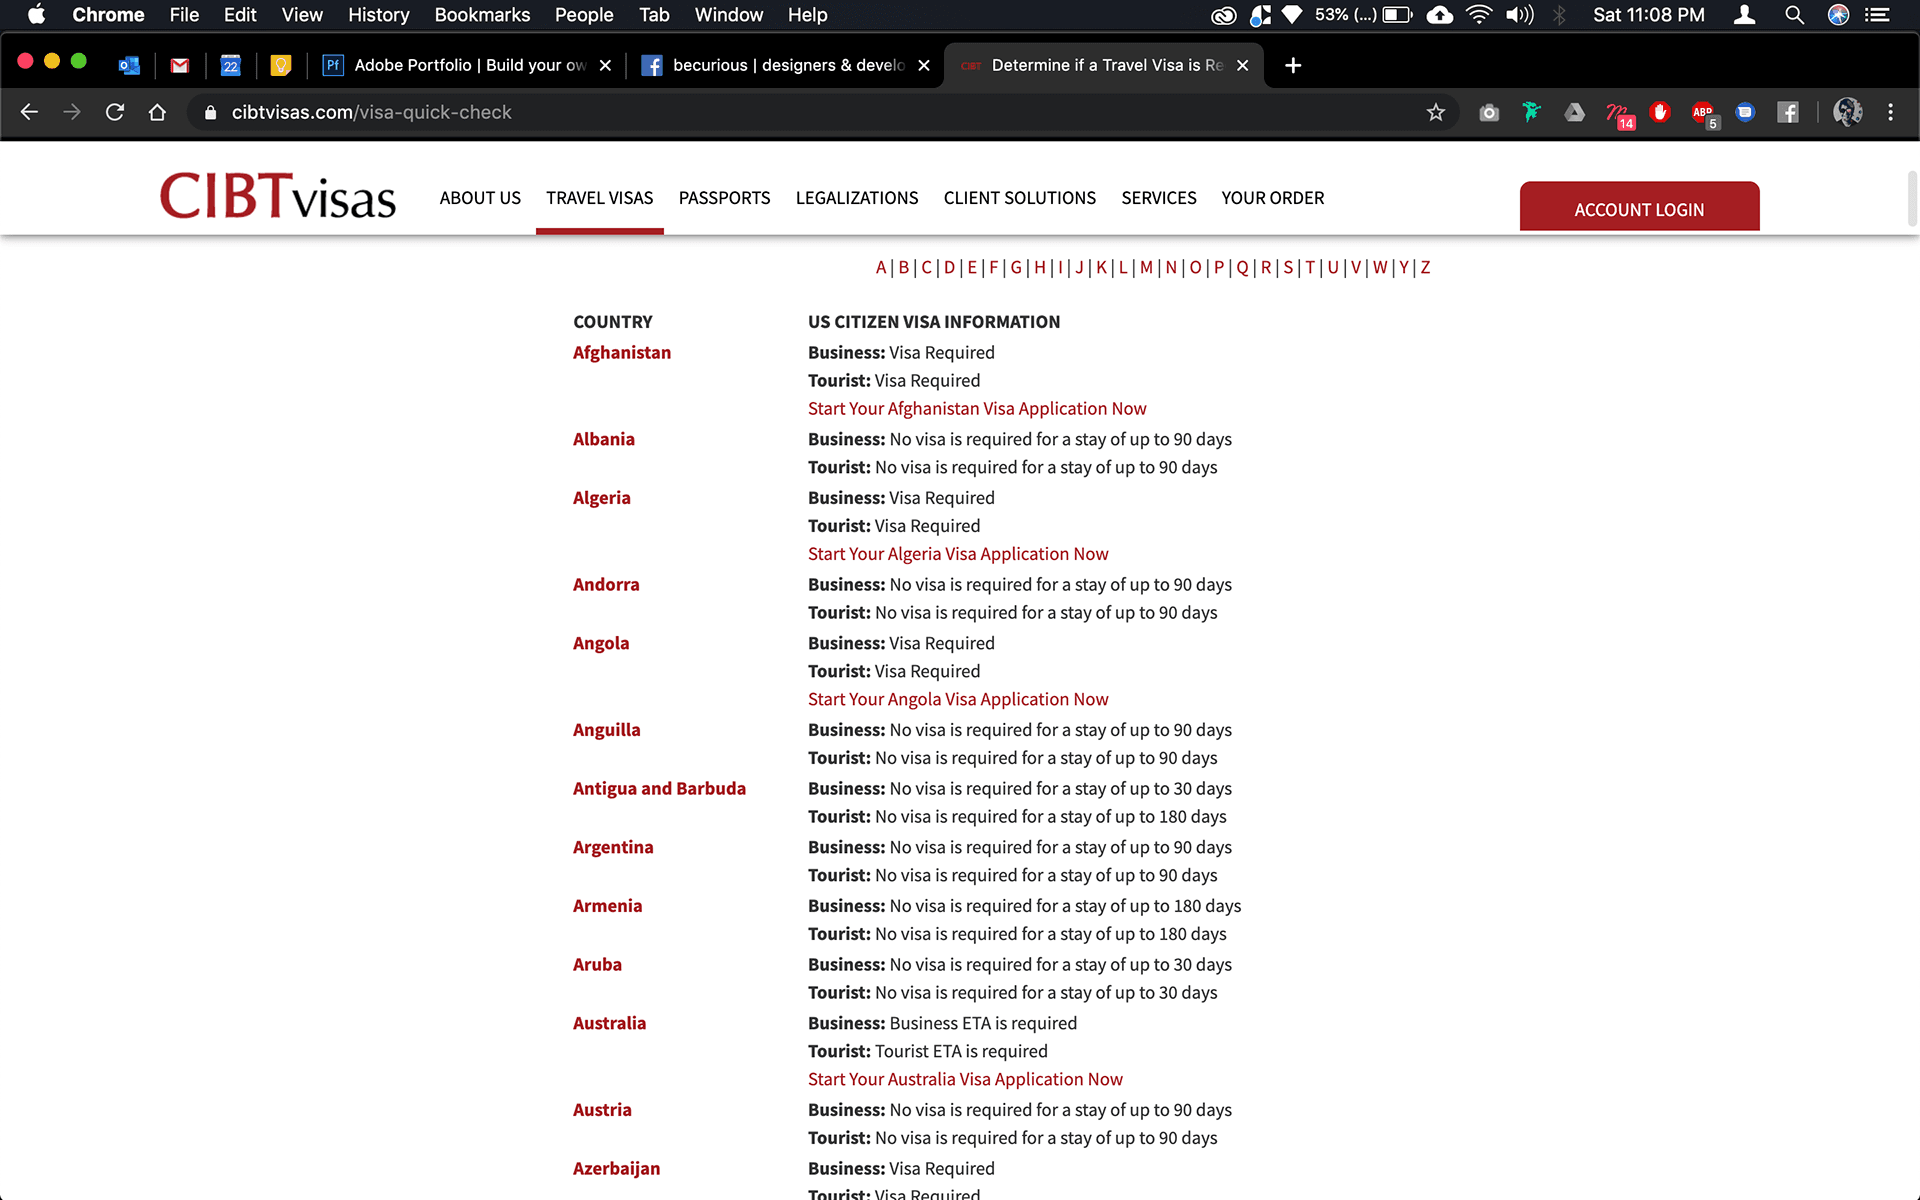Open the pinned Gmail tab
1920x1200 pixels.
pyautogui.click(x=180, y=65)
